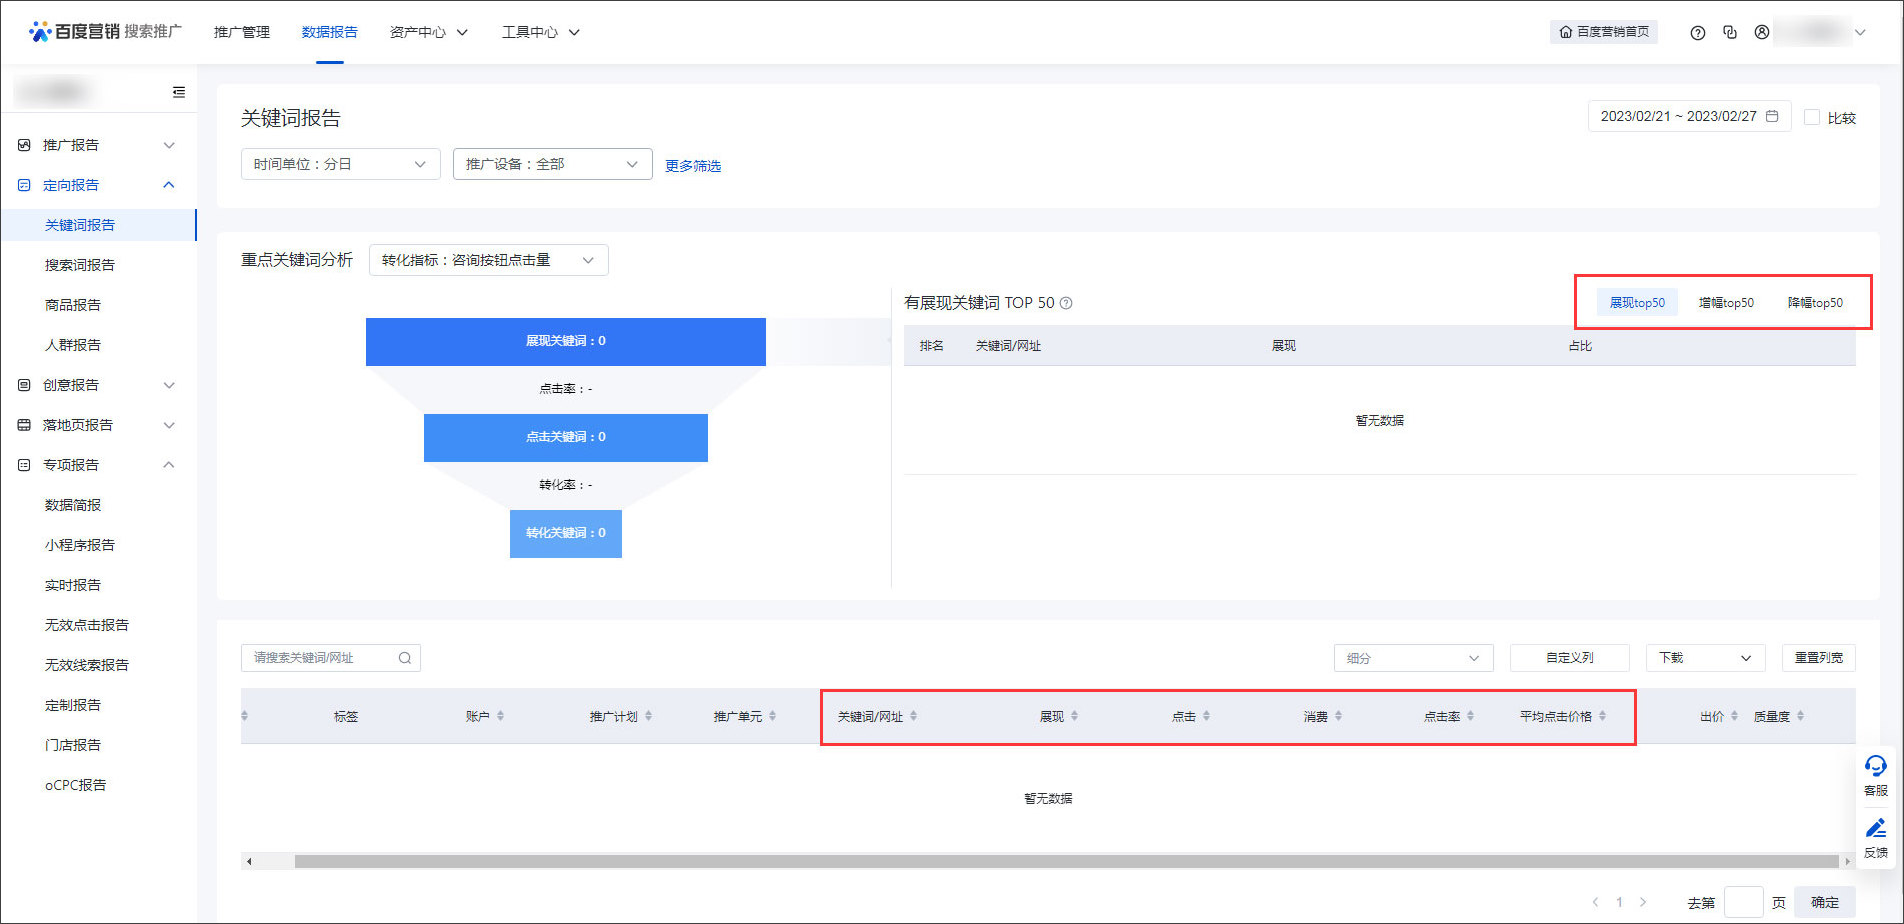Switch to 降幅top50 view
Screen dimensions: 1904x924
coord(1816,302)
